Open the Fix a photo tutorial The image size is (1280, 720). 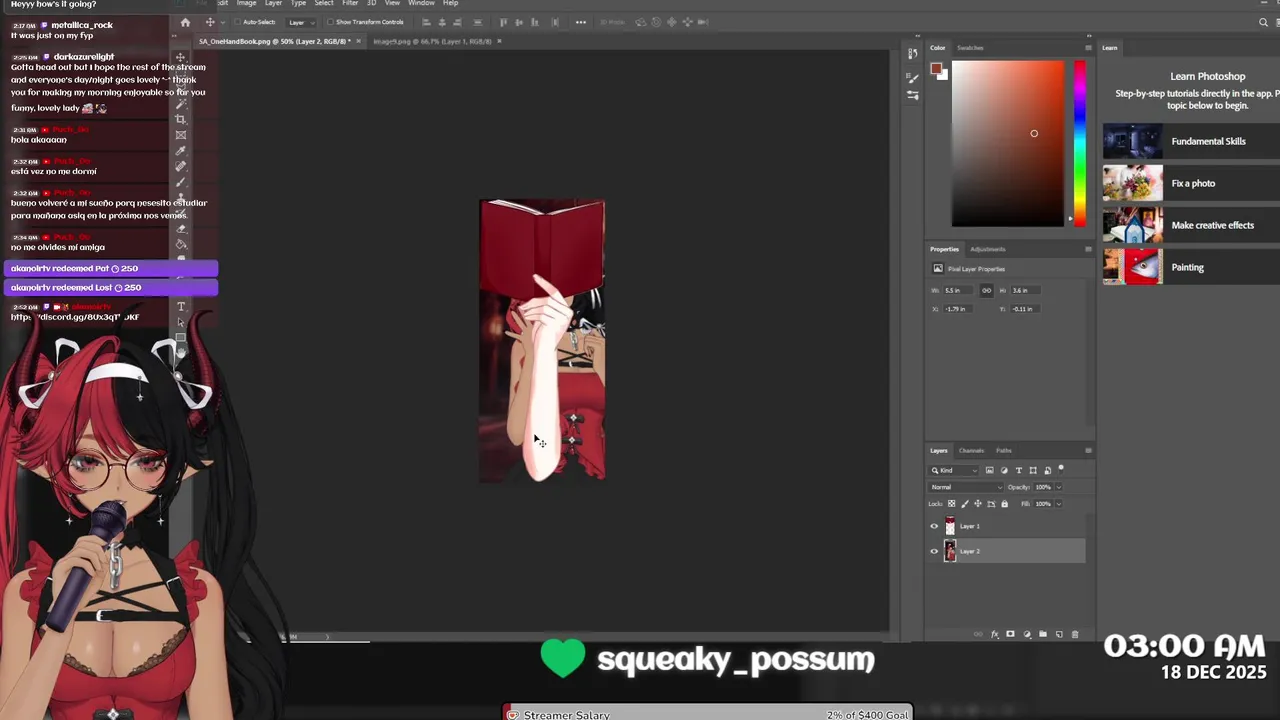point(1191,183)
